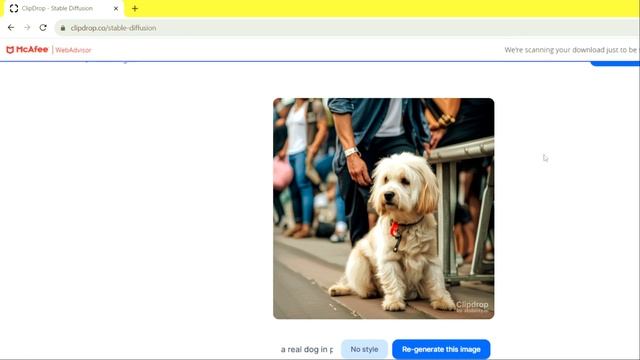Close the ClipDrop - Stable Diffusion tab
The width and height of the screenshot is (640, 360).
(x=116, y=8)
